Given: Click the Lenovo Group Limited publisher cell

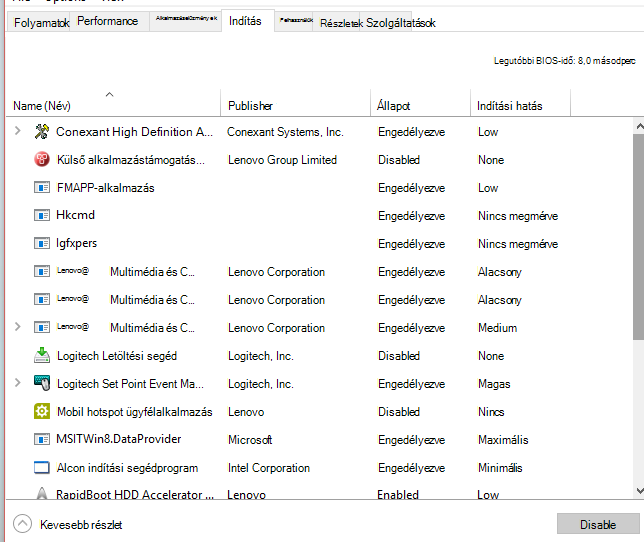Looking at the screenshot, I should 283,160.
